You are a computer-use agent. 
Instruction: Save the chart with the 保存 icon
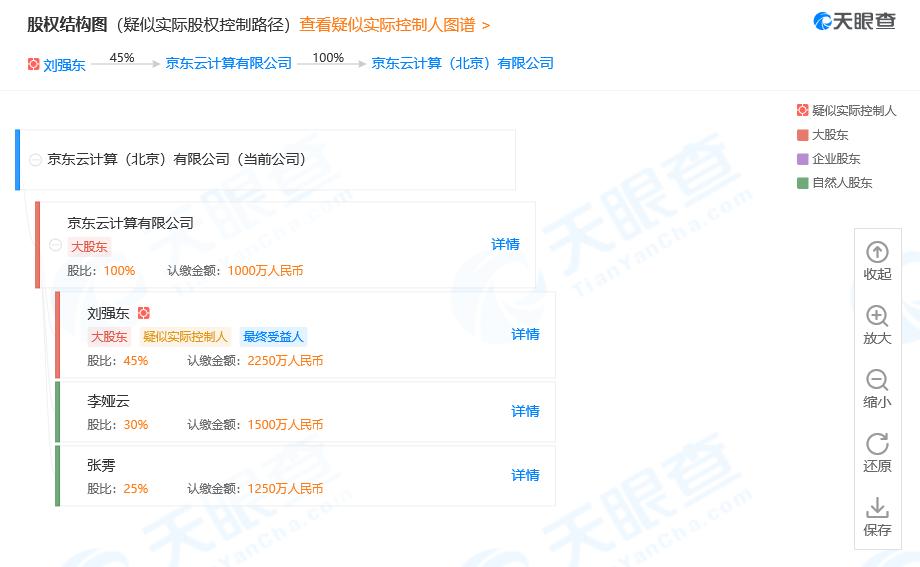click(x=877, y=508)
